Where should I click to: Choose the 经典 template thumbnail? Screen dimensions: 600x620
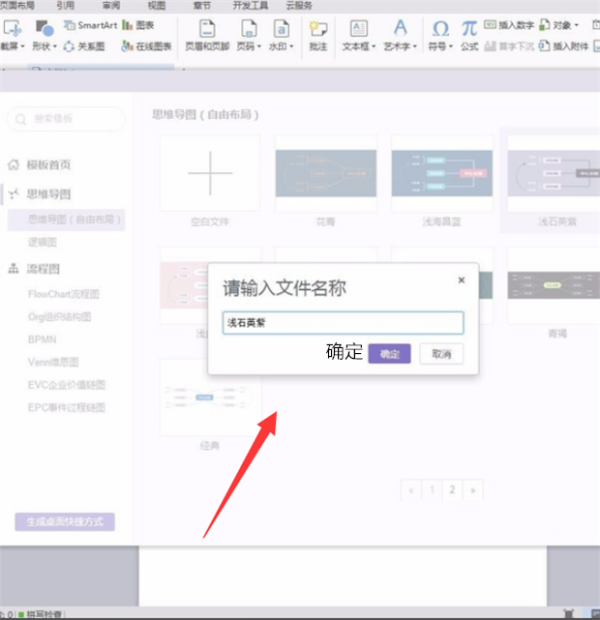210,398
